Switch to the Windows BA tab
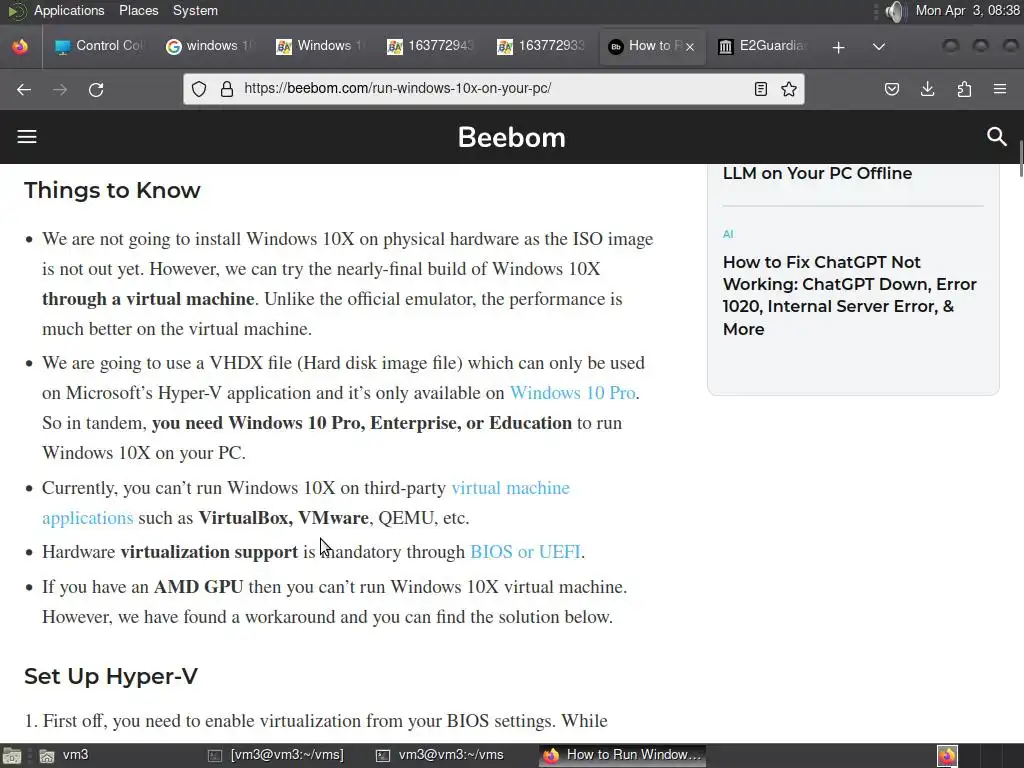Viewport: 1024px width, 768px height. pos(319,46)
